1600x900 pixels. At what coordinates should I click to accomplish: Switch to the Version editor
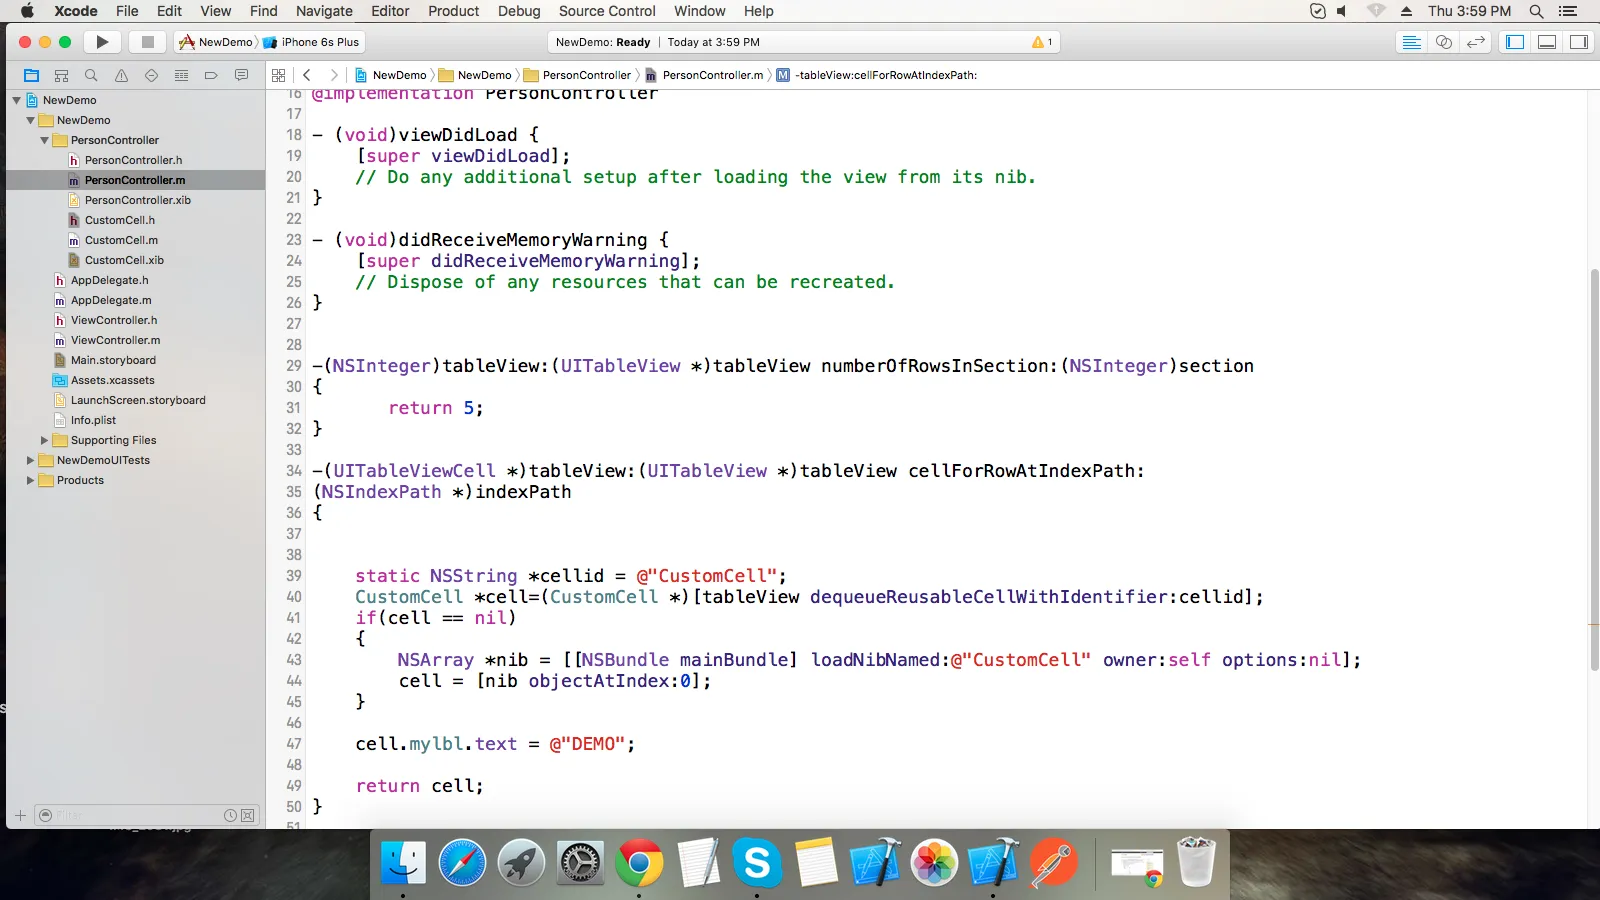tap(1476, 42)
